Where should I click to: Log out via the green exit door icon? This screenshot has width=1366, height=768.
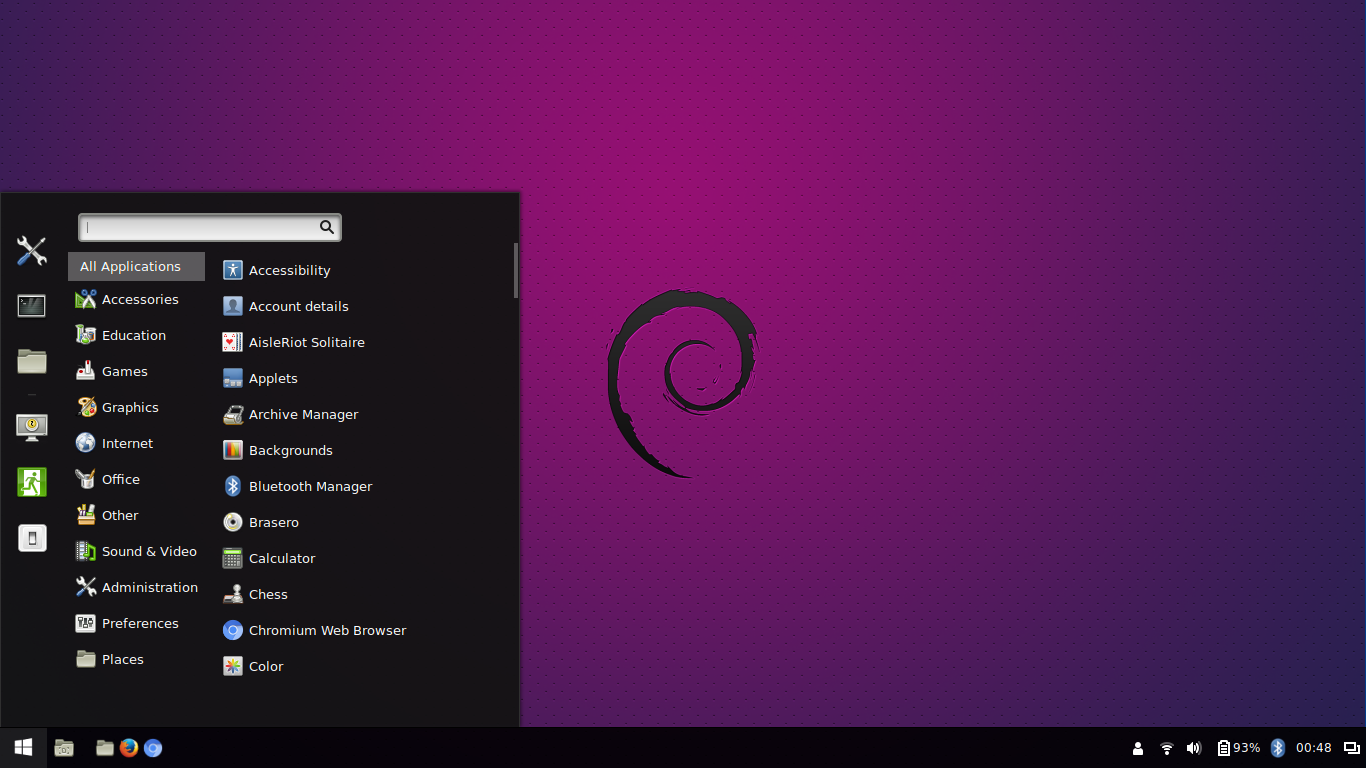(x=31, y=482)
